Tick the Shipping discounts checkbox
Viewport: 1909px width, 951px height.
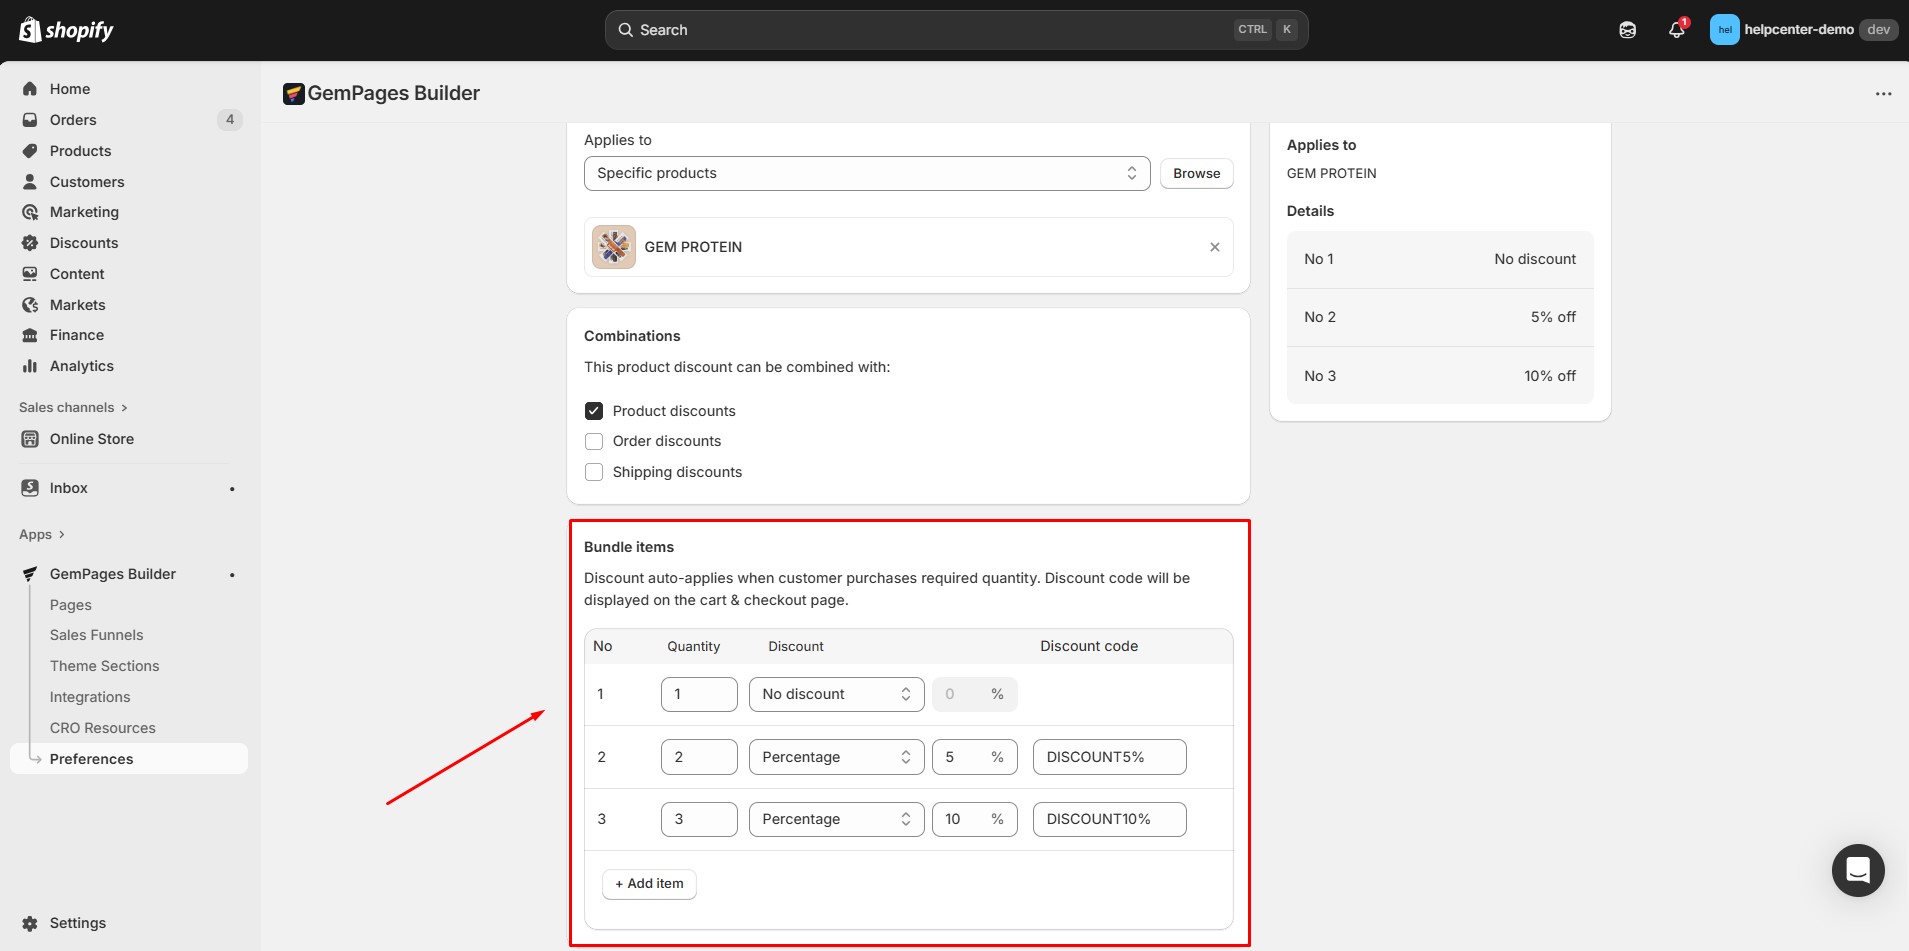[x=594, y=472]
